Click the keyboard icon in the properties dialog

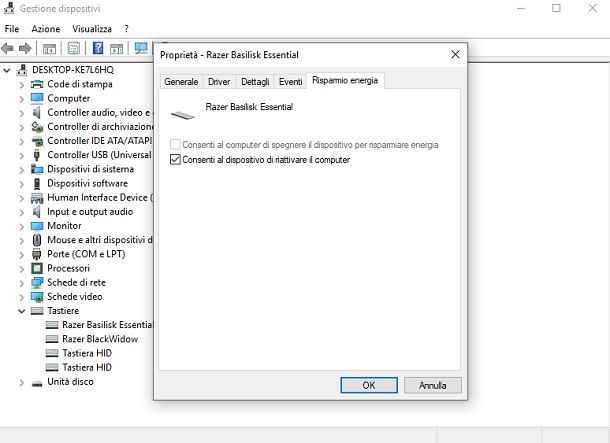tap(183, 115)
